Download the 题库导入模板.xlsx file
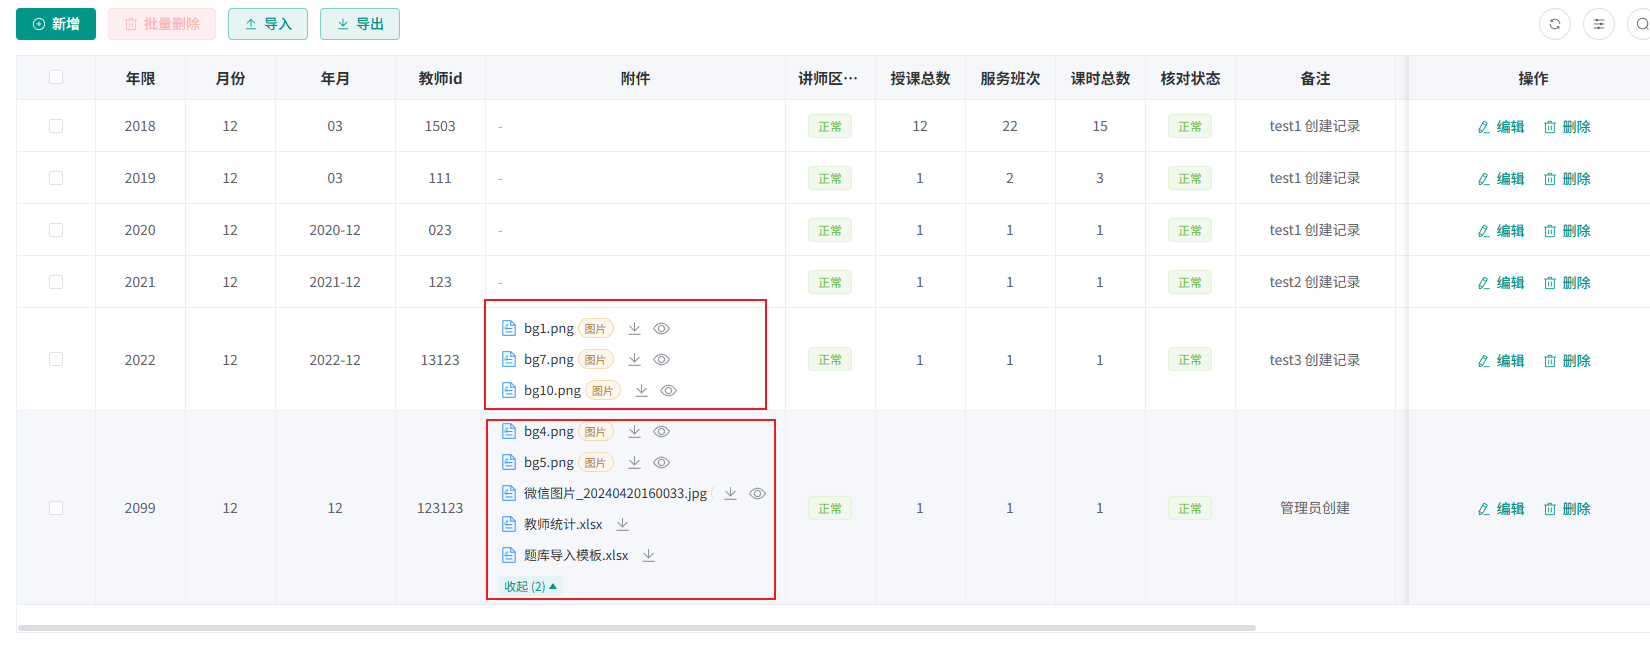Screen dimensions: 1650x652 (x=648, y=555)
